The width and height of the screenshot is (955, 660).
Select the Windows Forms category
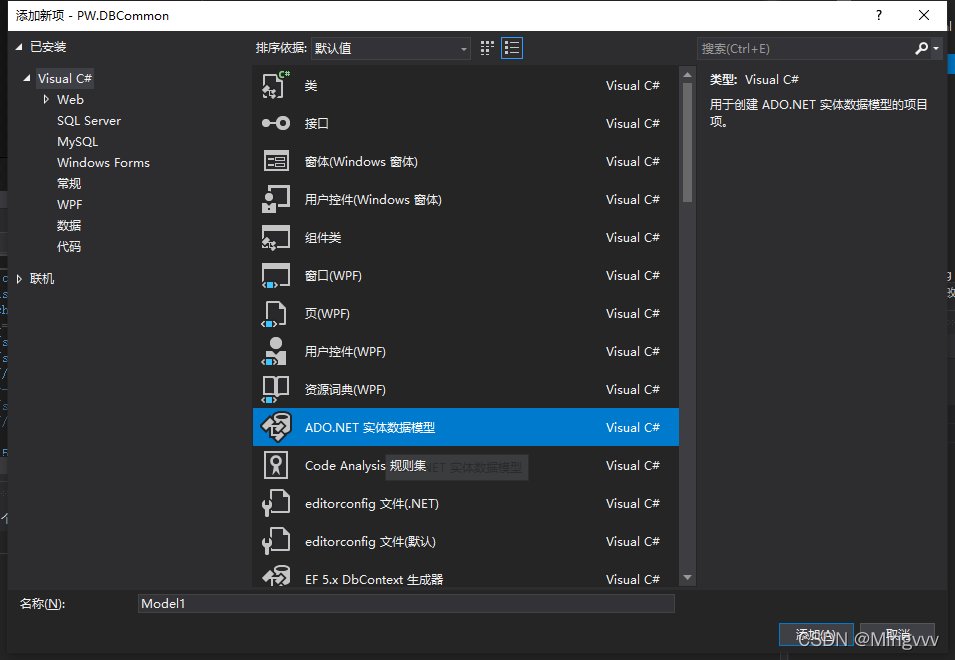(x=103, y=163)
